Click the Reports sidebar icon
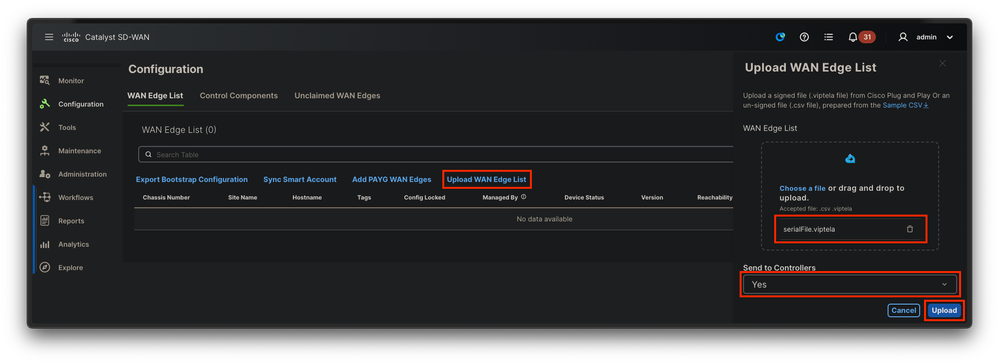999x364 pixels. point(45,221)
